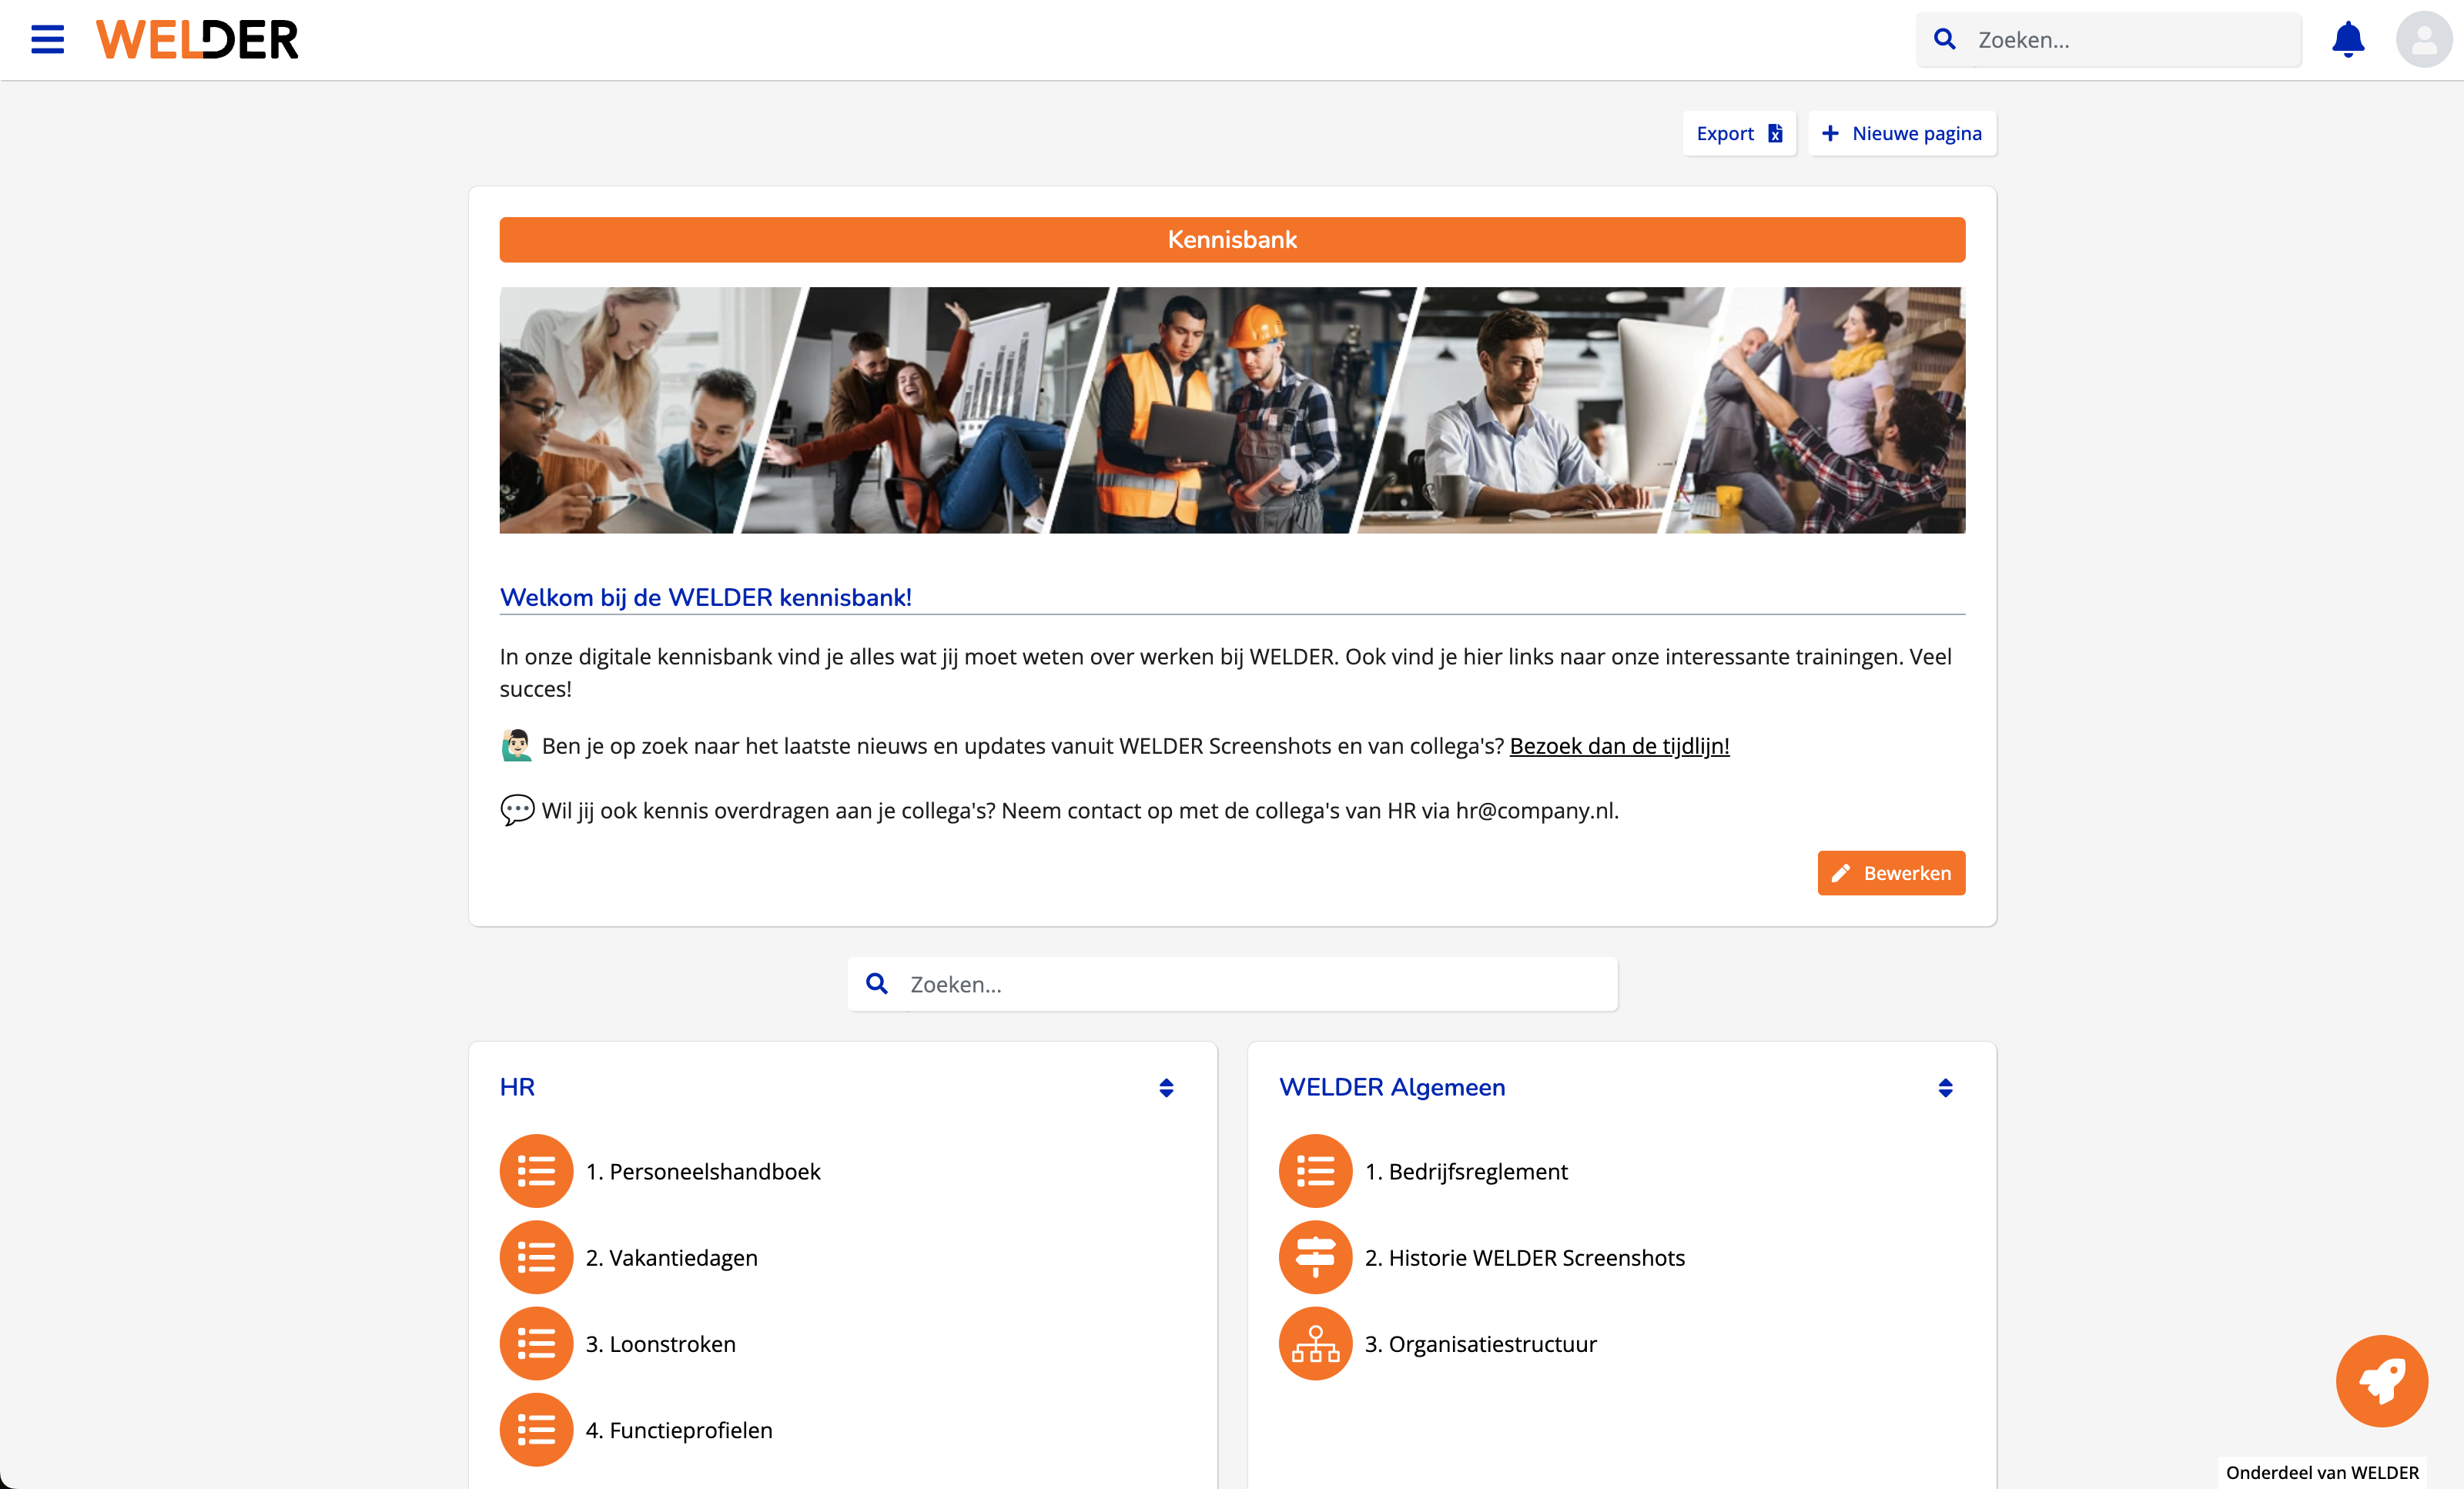Click the Organisatiestructuur sitemap icon

pos(1315,1343)
